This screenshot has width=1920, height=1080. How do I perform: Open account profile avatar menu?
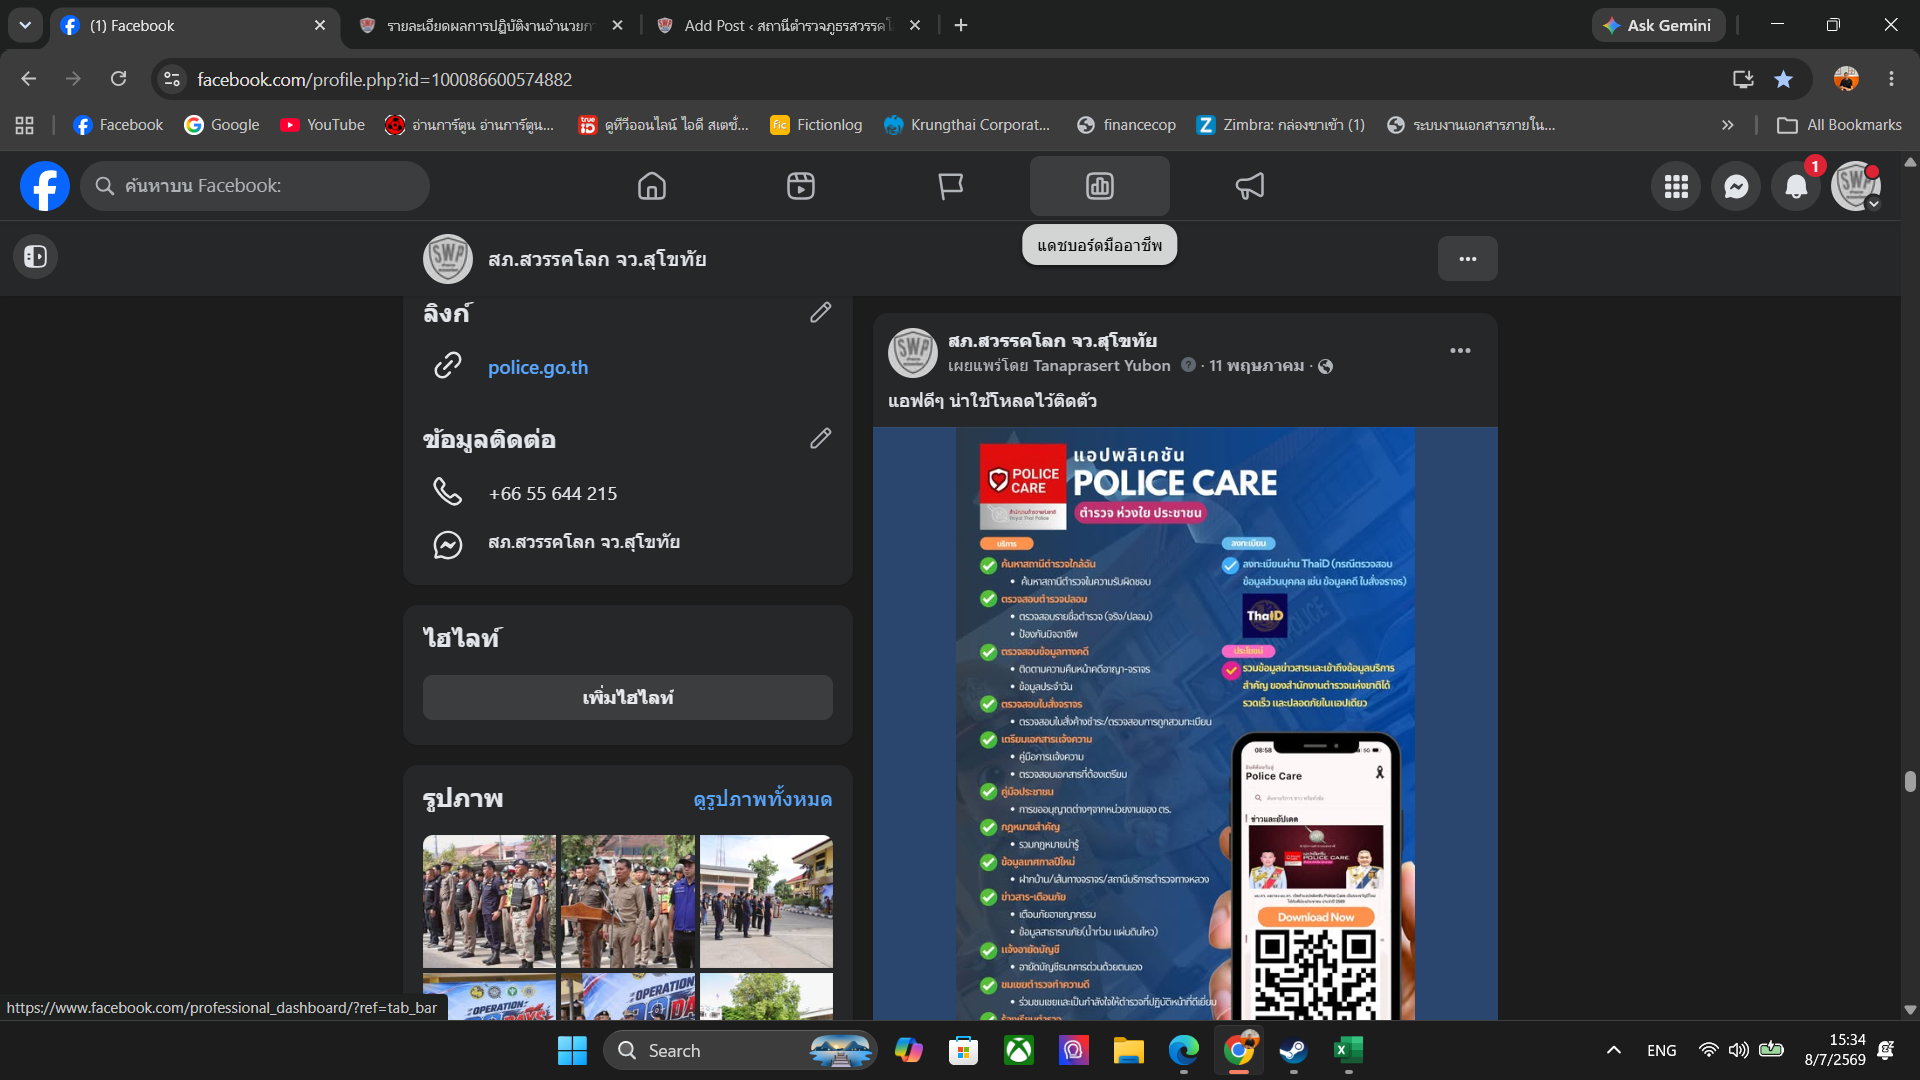[1856, 186]
